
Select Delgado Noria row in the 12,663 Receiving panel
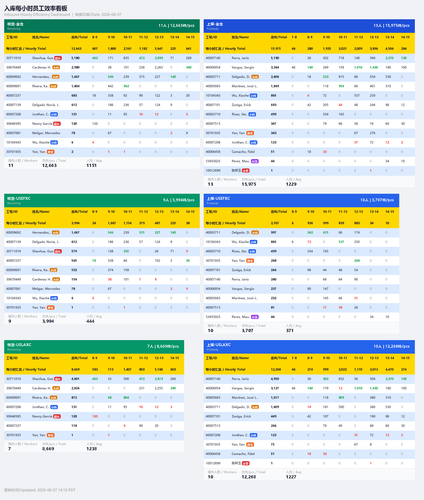click(102, 105)
